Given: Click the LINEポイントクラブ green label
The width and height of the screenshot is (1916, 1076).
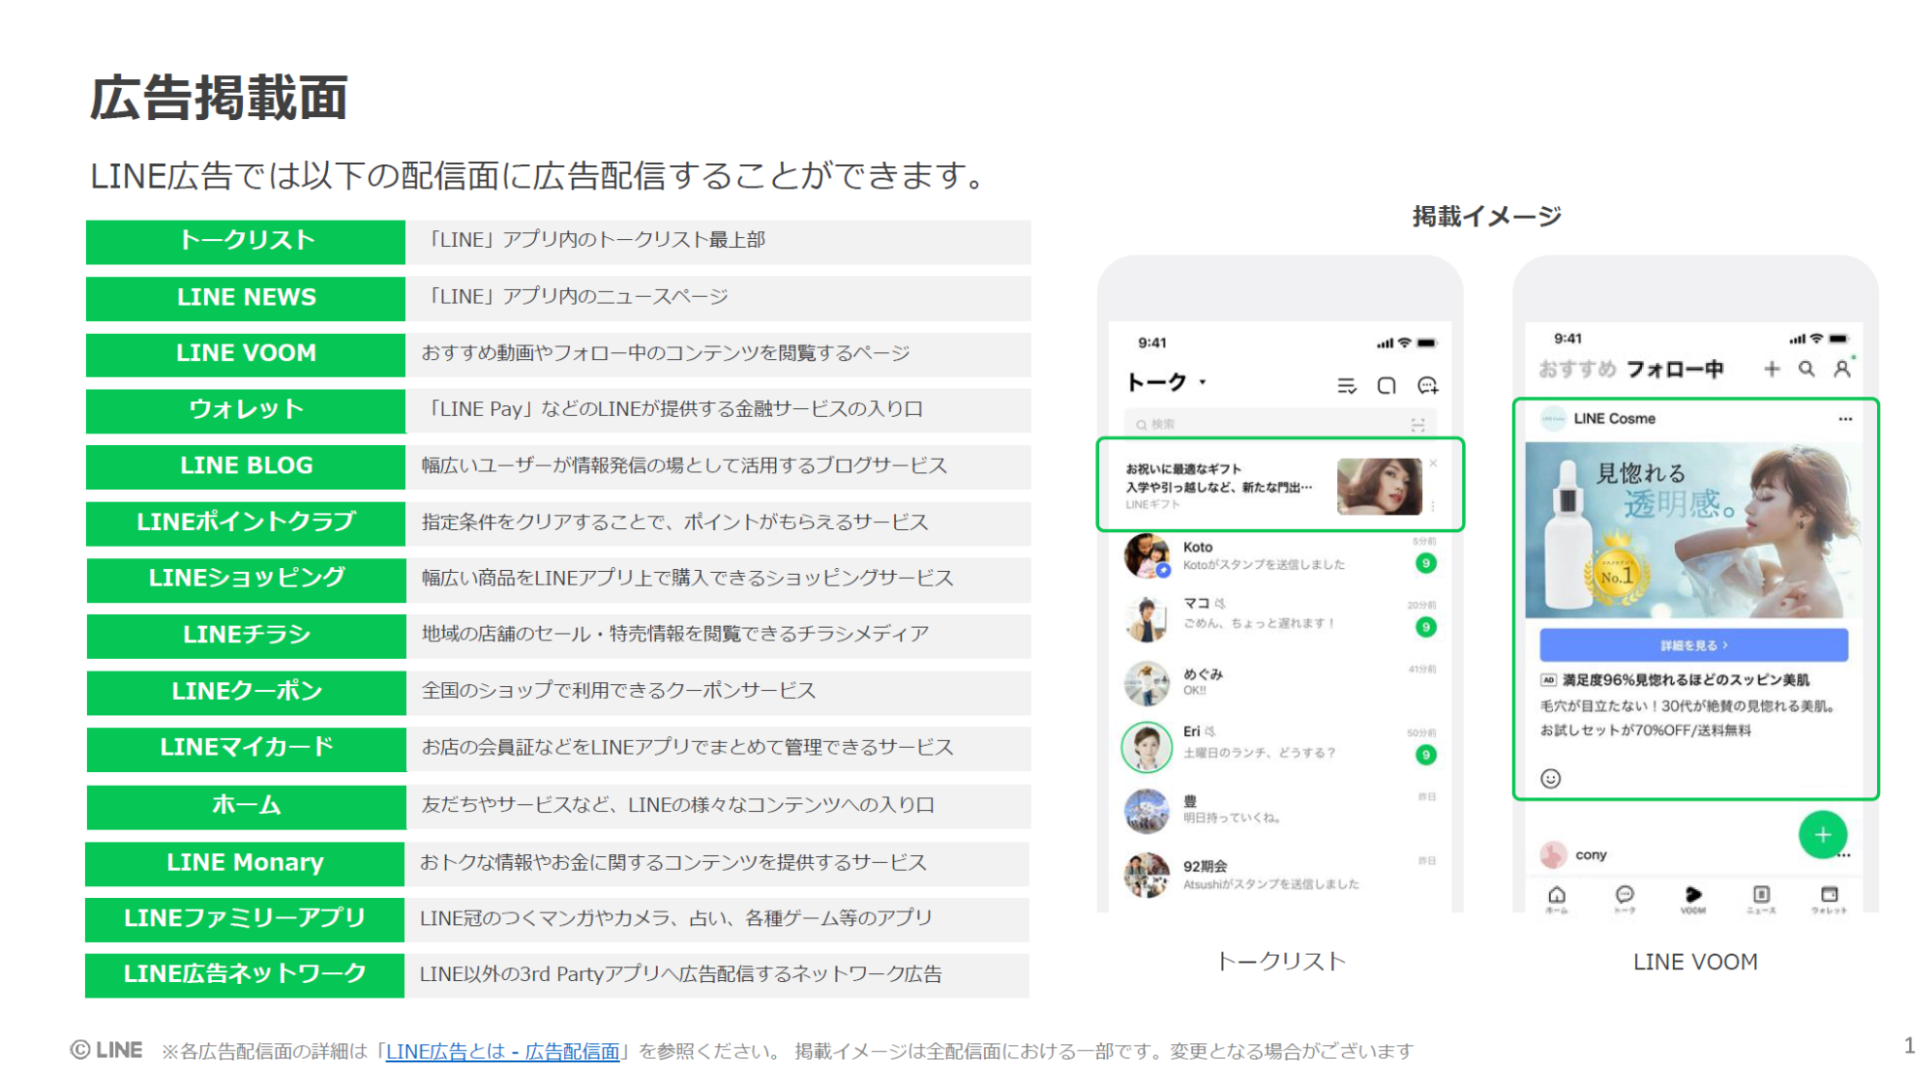Looking at the screenshot, I should (246, 522).
